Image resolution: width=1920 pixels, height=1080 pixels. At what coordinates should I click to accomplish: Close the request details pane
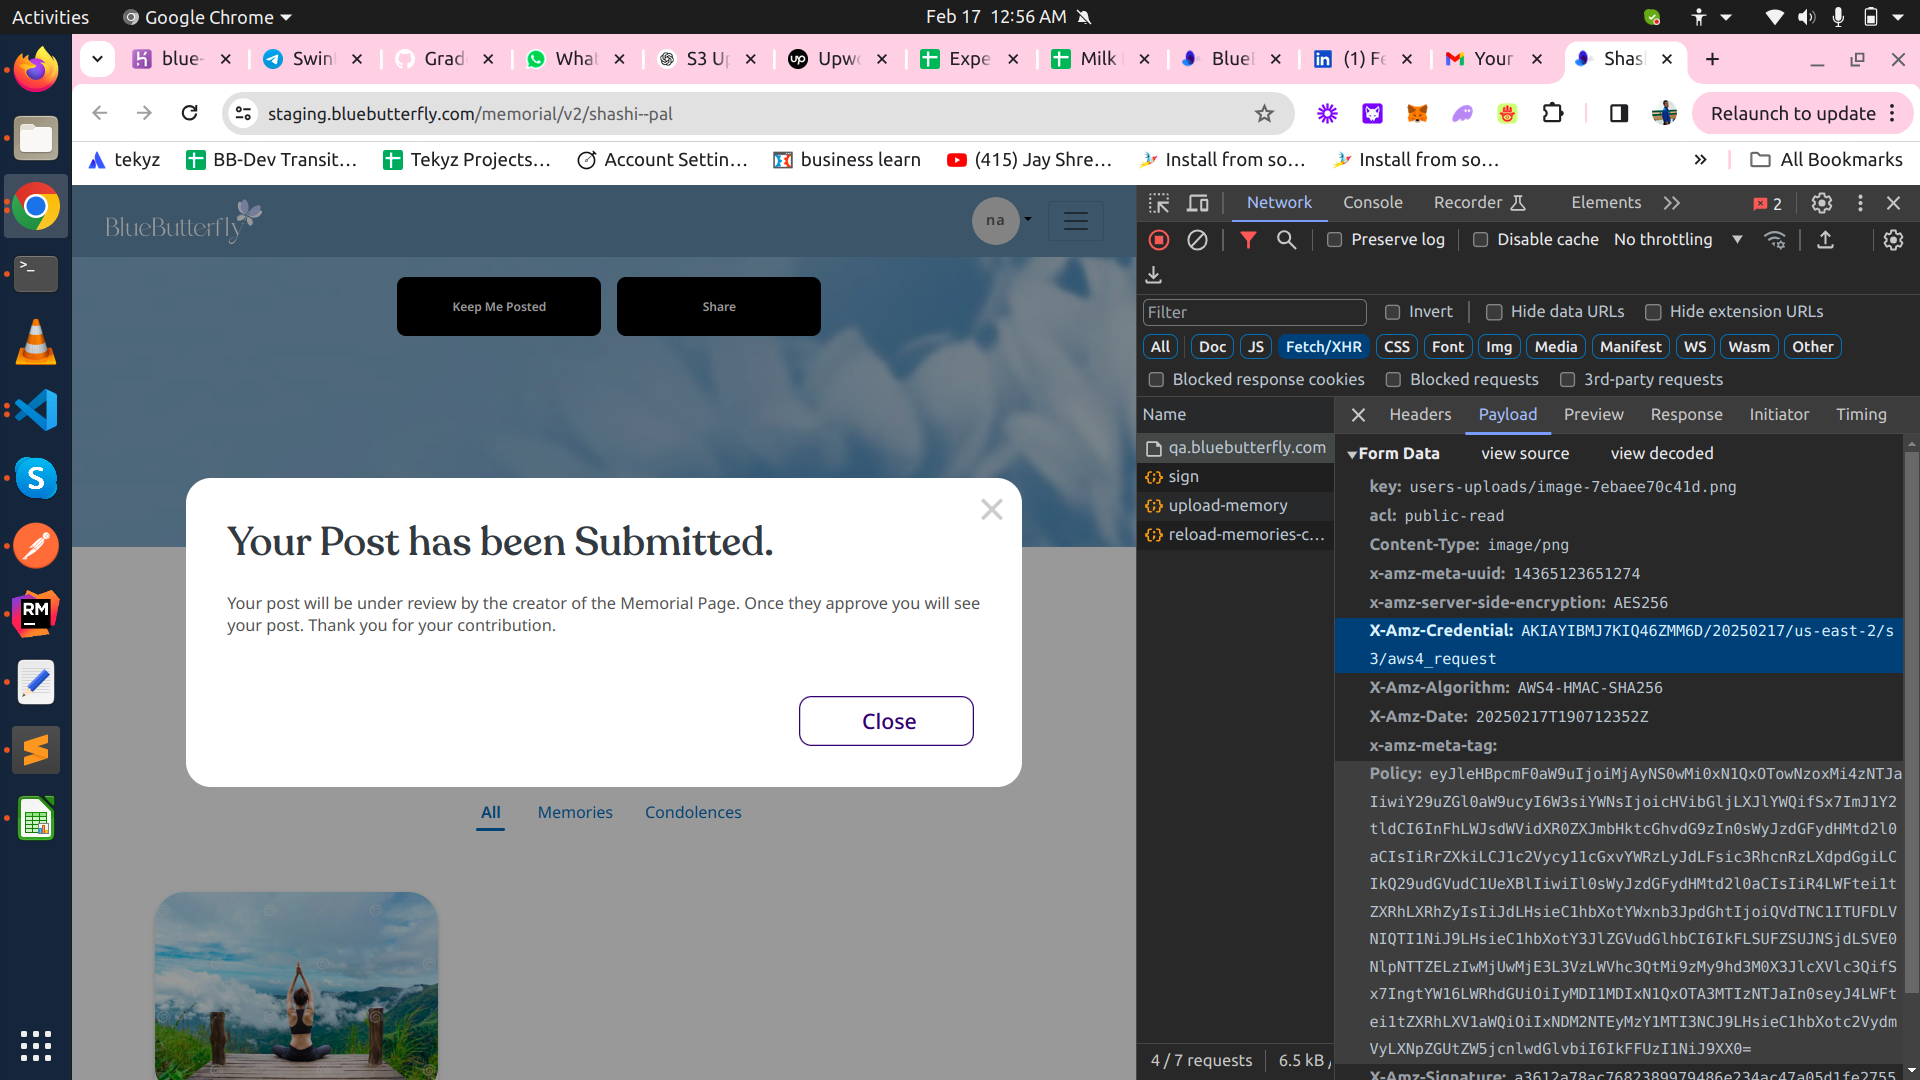(x=1358, y=415)
